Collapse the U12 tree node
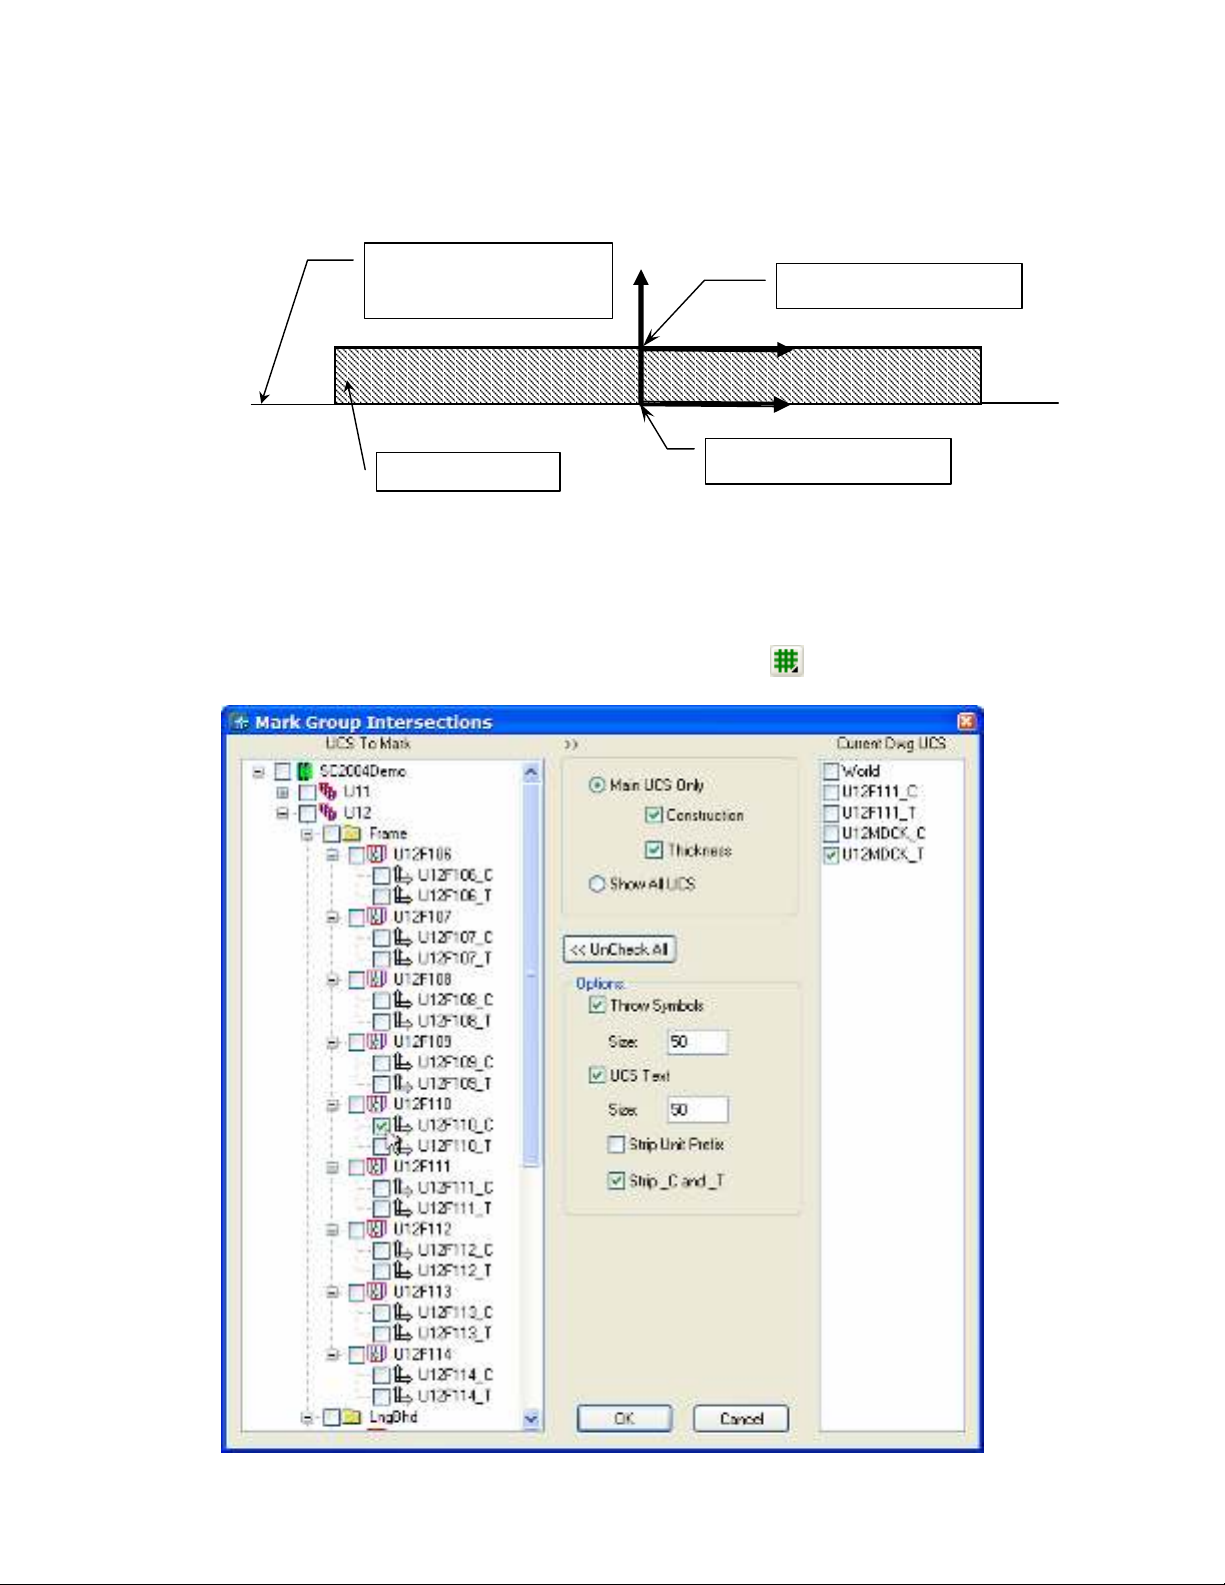Image resolution: width=1225 pixels, height=1585 pixels. (283, 813)
